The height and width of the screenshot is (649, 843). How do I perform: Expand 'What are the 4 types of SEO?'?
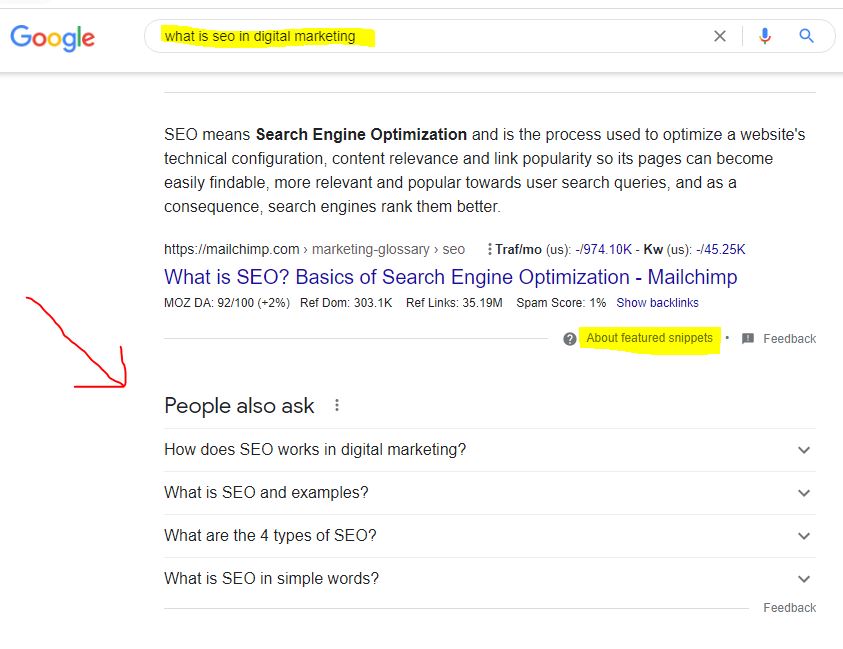[490, 536]
